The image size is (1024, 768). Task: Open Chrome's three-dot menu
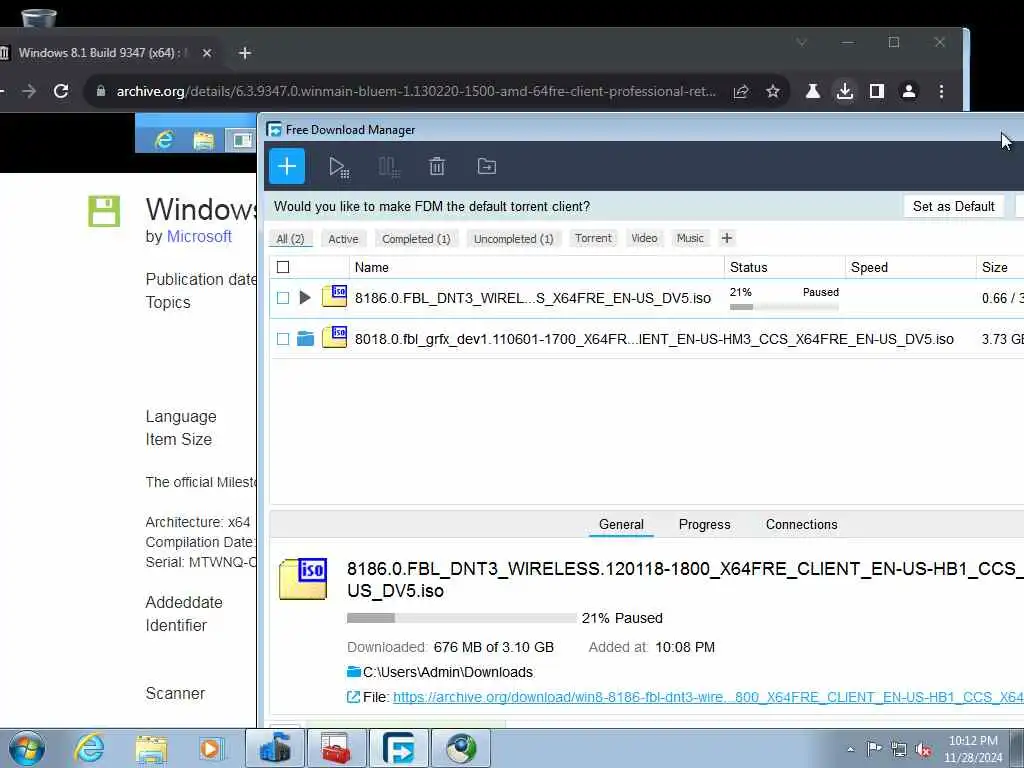point(941,91)
